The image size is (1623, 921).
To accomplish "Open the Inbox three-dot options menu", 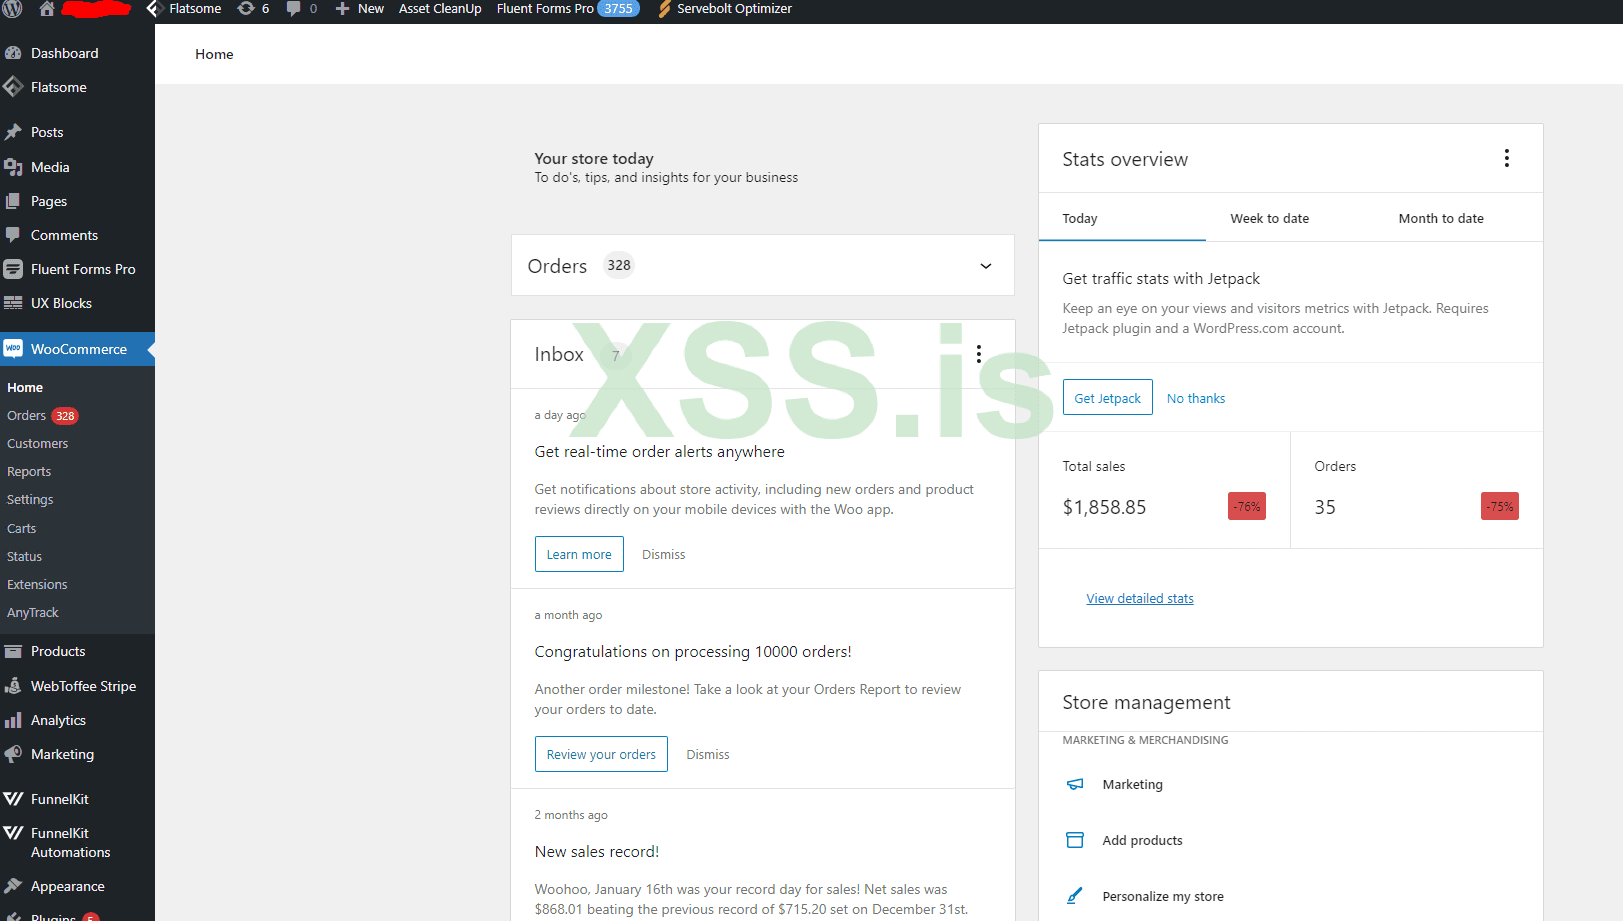I will (979, 354).
